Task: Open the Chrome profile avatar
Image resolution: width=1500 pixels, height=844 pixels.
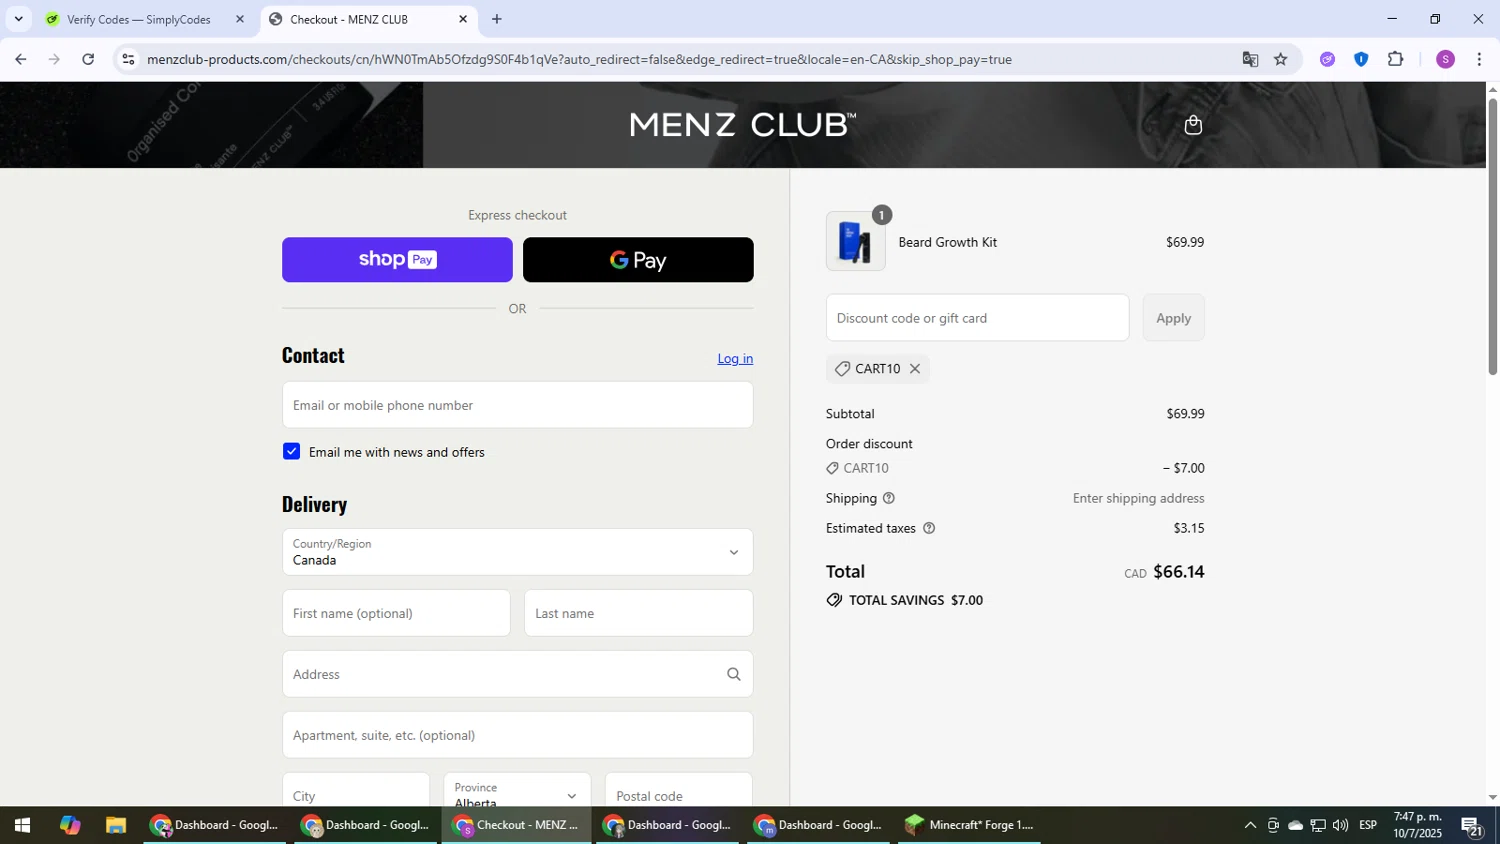Action: pyautogui.click(x=1445, y=59)
